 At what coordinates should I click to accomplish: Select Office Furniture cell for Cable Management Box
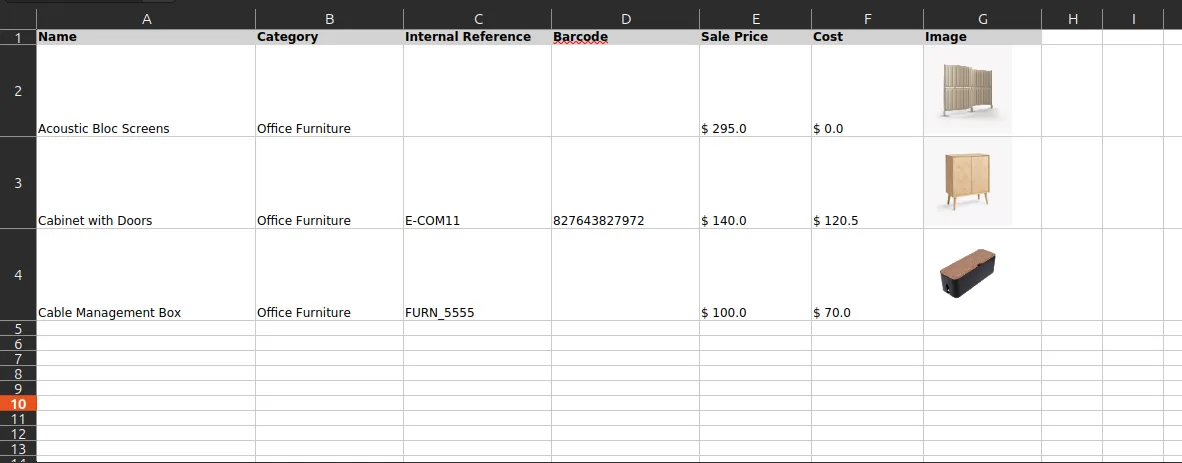(329, 274)
